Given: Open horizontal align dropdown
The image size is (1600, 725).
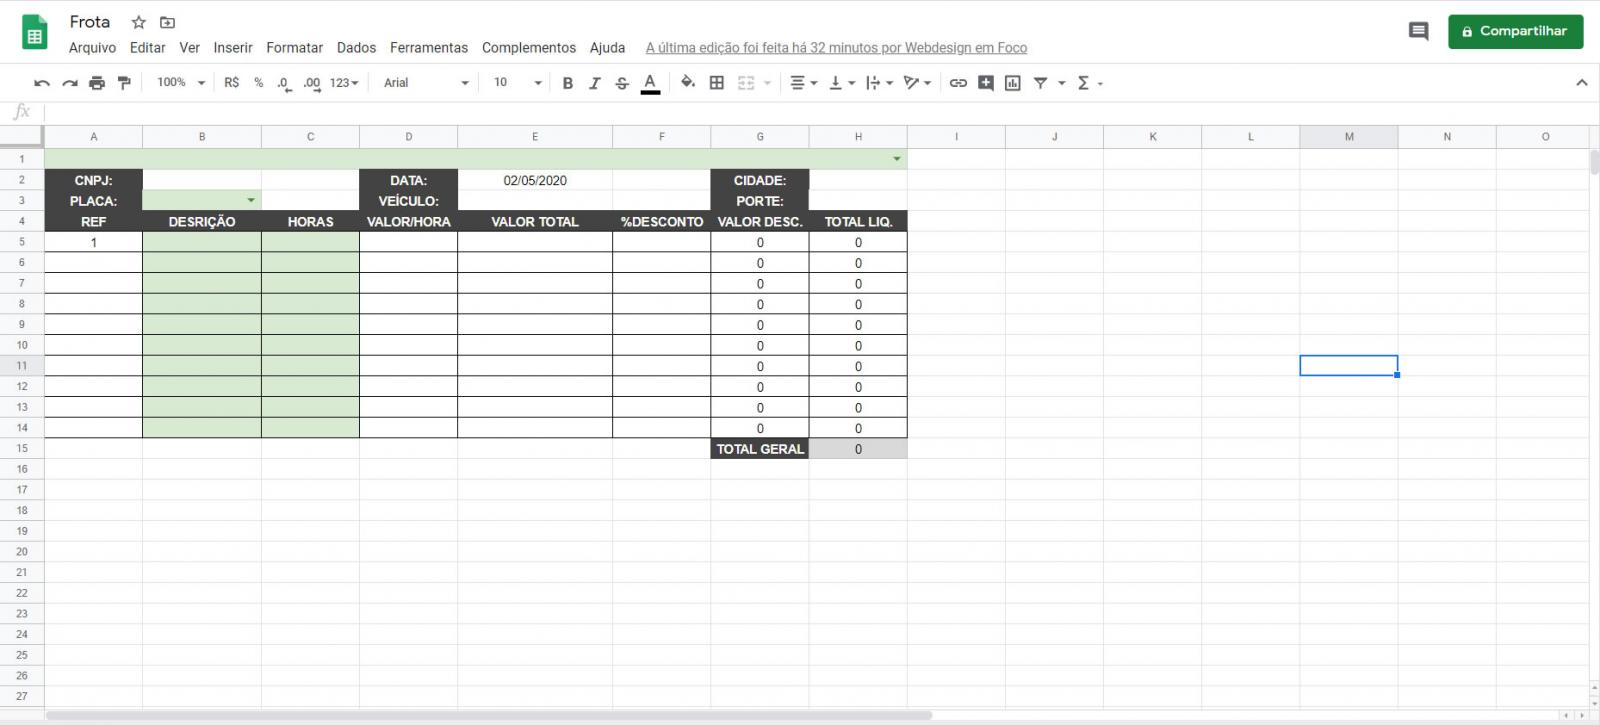Looking at the screenshot, I should point(804,83).
